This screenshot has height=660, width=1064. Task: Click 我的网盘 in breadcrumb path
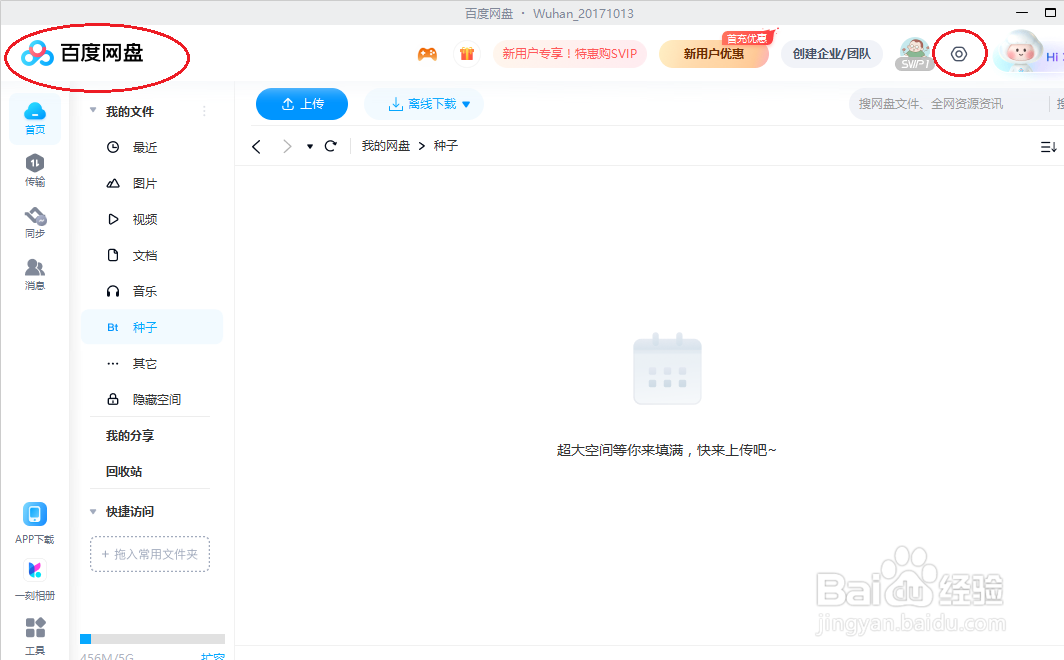click(385, 146)
